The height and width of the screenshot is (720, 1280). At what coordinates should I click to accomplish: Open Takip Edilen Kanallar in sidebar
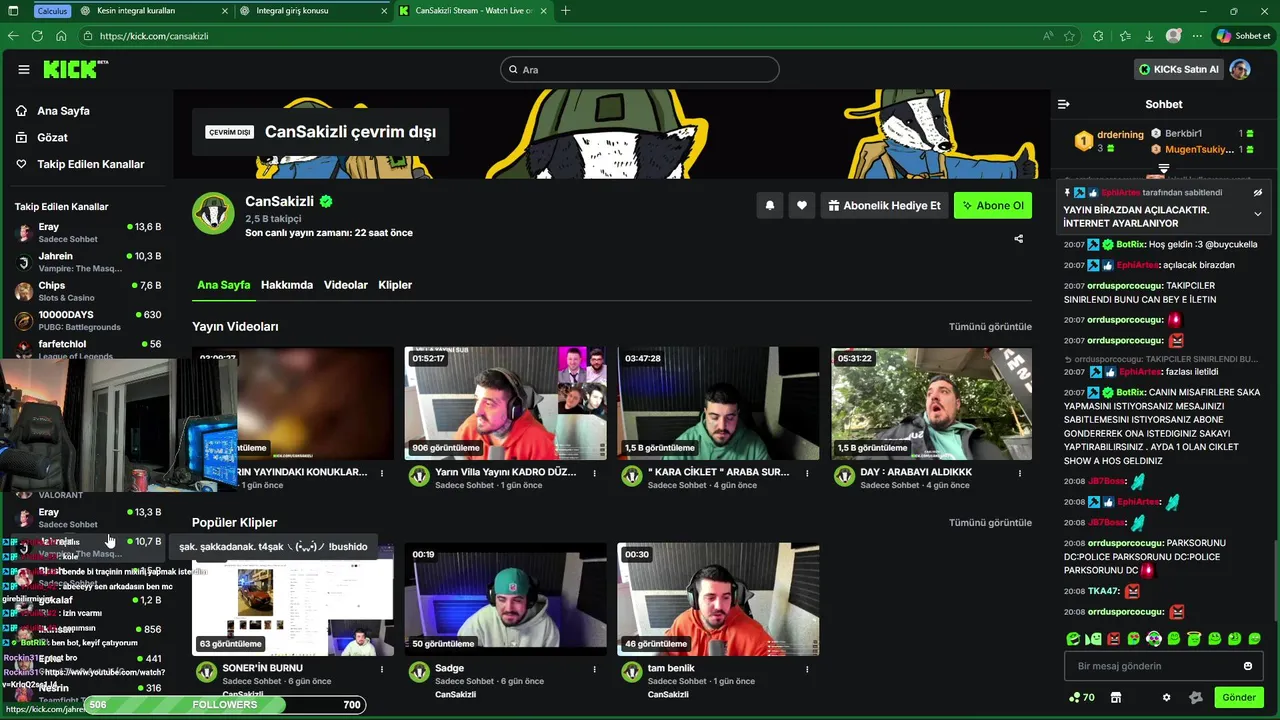tap(90, 164)
